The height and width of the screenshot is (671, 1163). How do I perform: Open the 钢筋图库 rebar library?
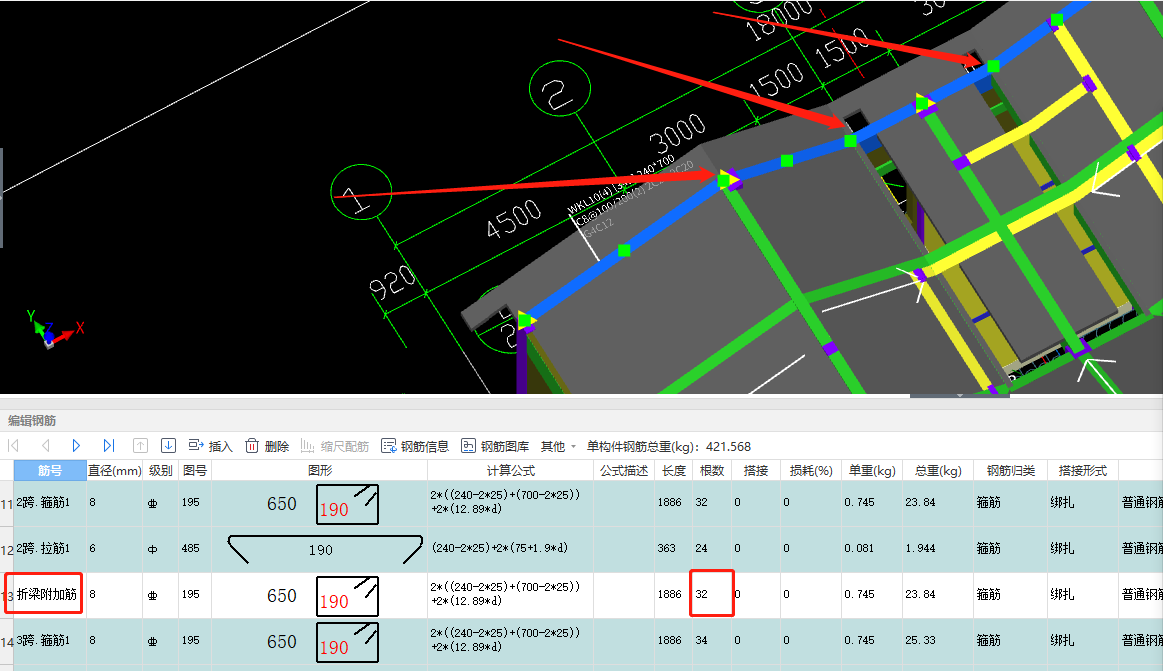click(x=495, y=446)
